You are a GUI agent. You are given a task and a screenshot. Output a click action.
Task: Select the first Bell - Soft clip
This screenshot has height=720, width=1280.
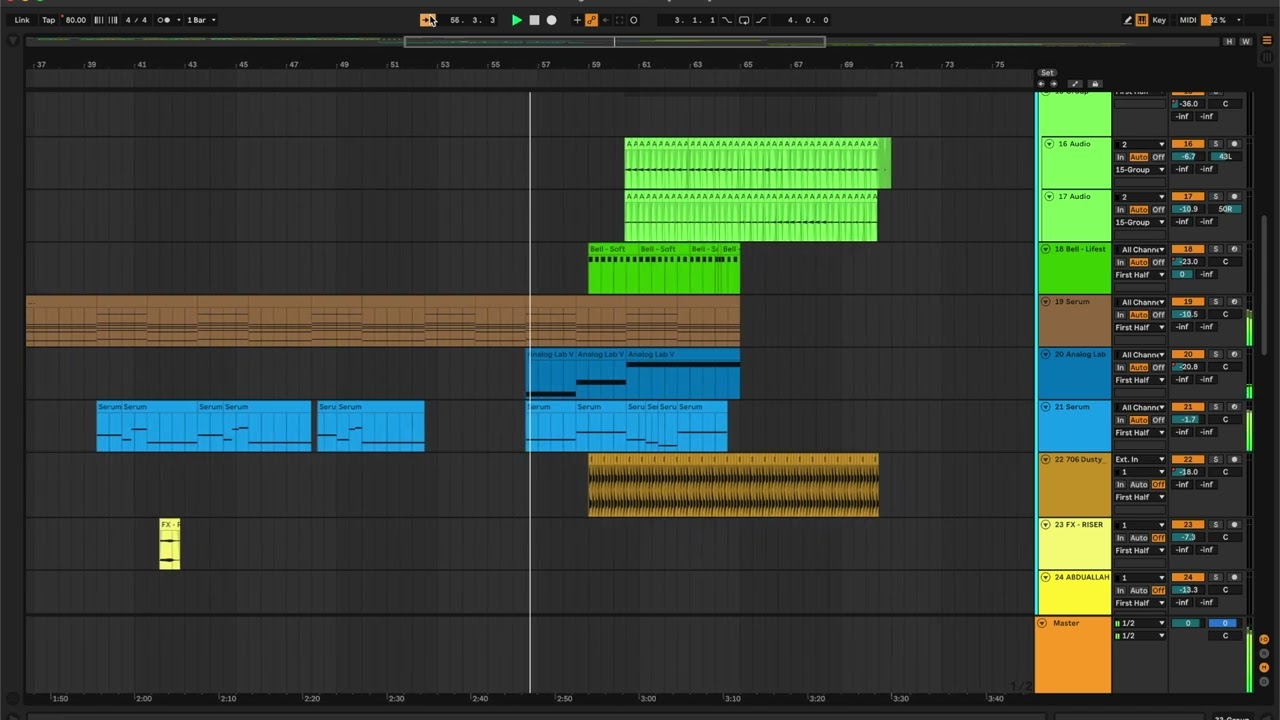[613, 268]
